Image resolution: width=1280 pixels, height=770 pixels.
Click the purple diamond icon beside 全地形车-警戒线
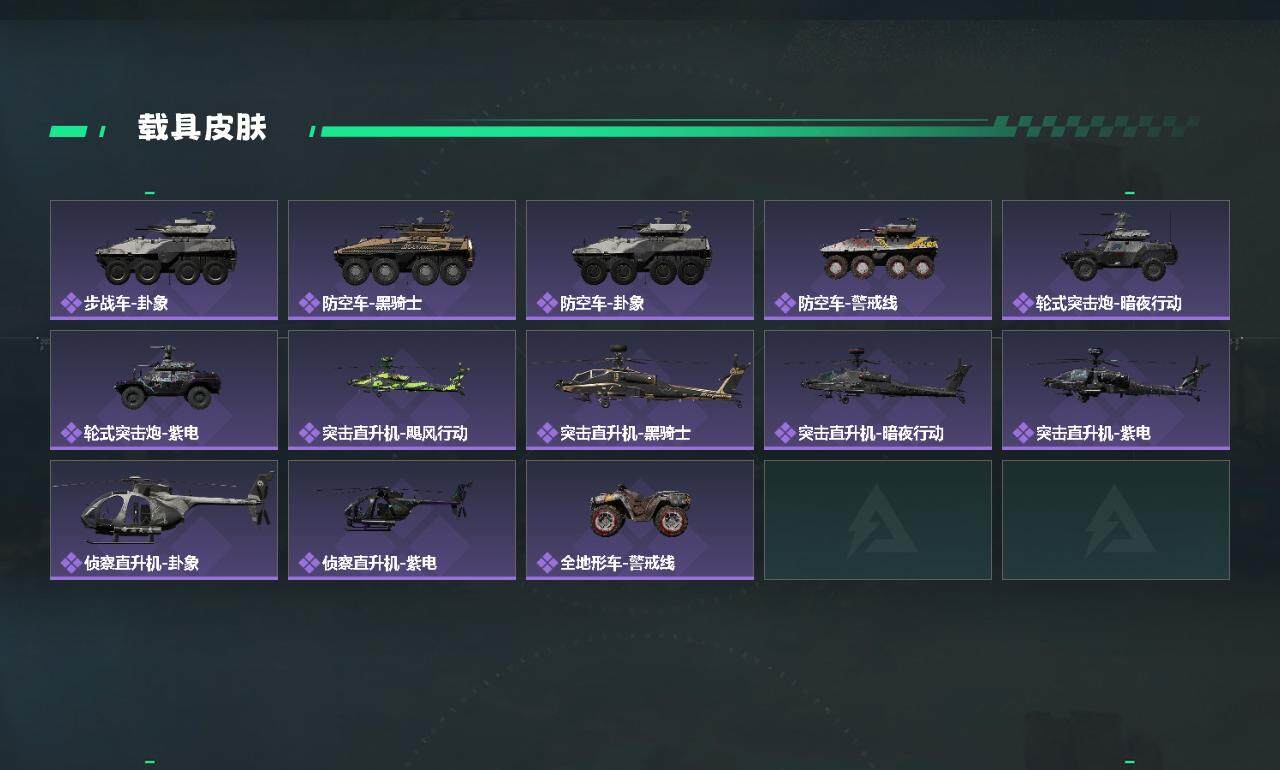(x=547, y=563)
